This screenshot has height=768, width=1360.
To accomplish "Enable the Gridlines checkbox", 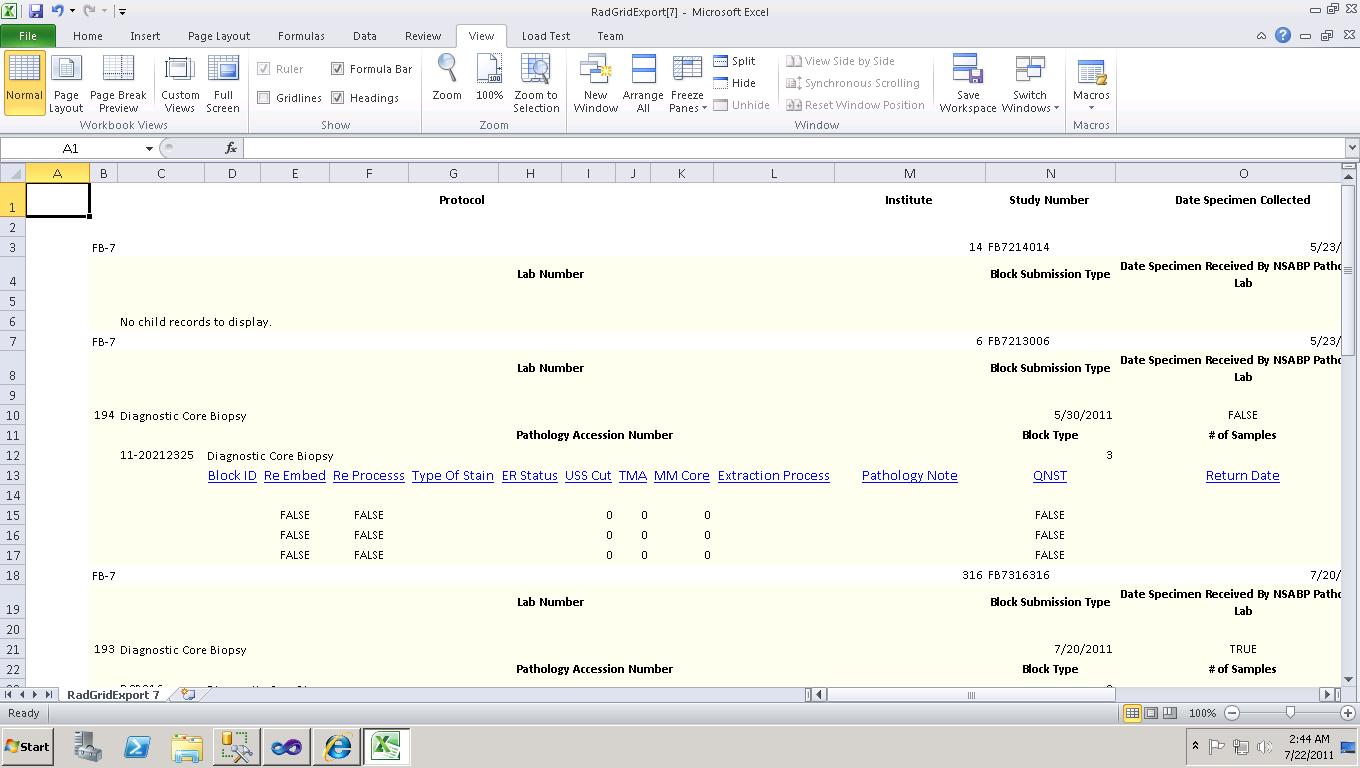I will pos(264,98).
